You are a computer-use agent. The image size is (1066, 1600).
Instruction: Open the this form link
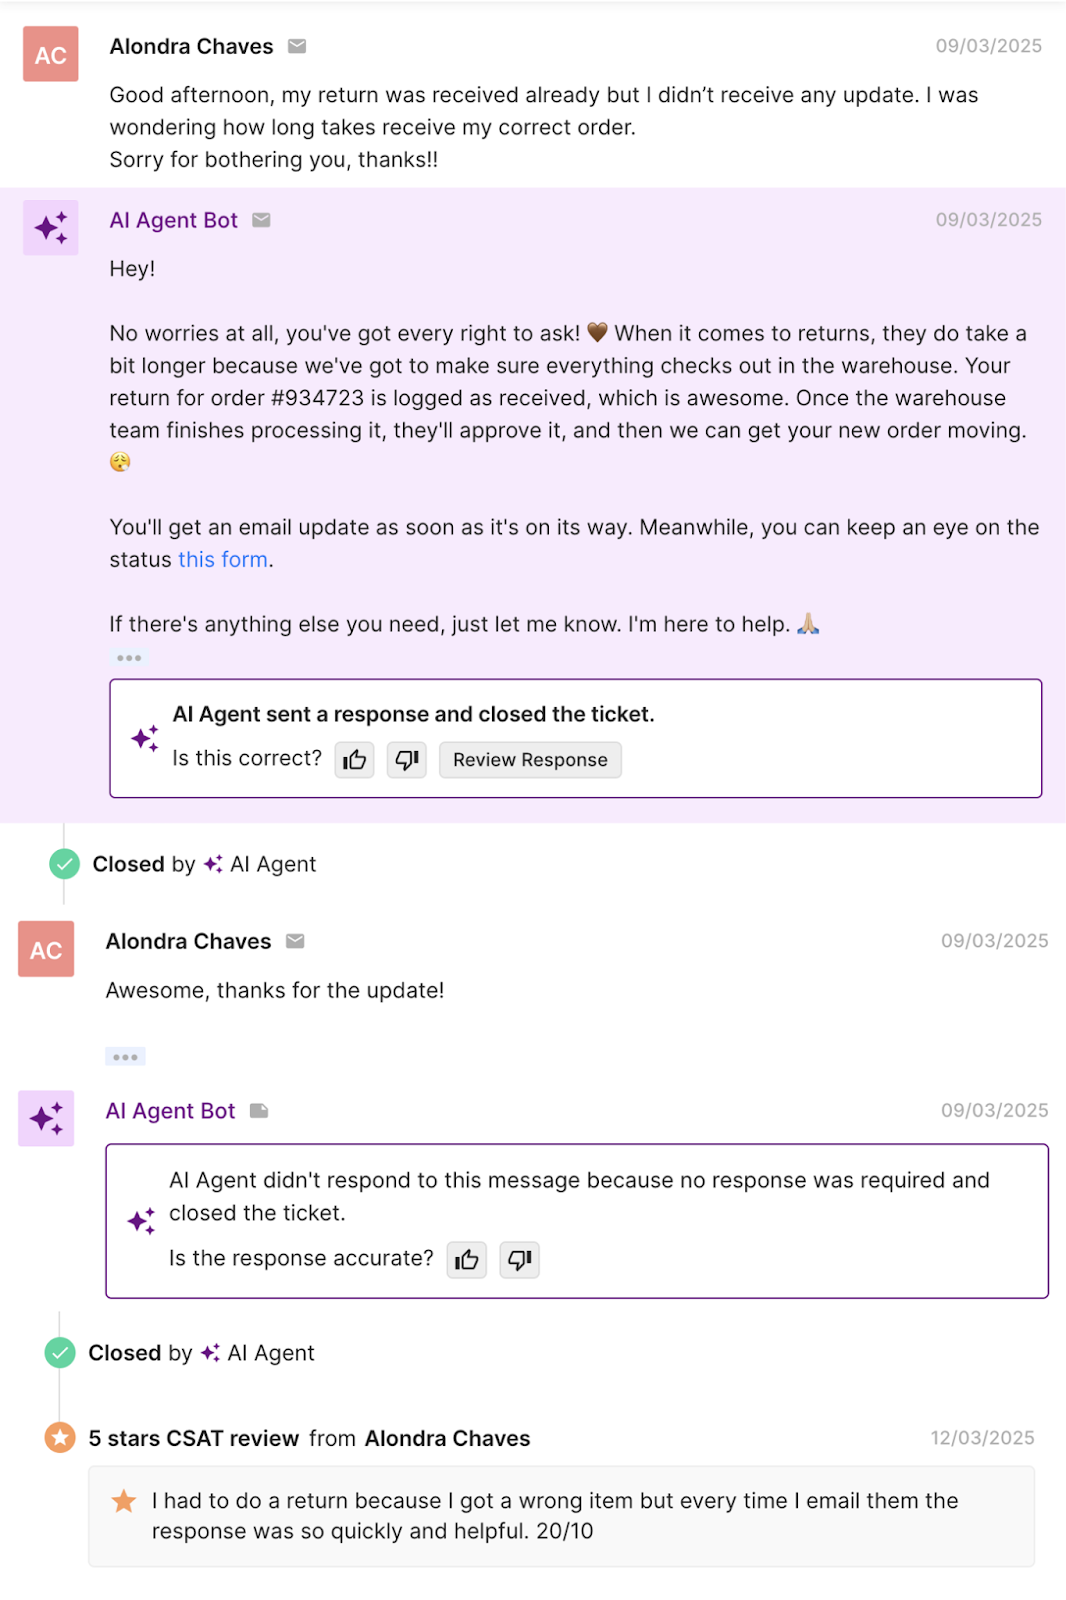(223, 559)
